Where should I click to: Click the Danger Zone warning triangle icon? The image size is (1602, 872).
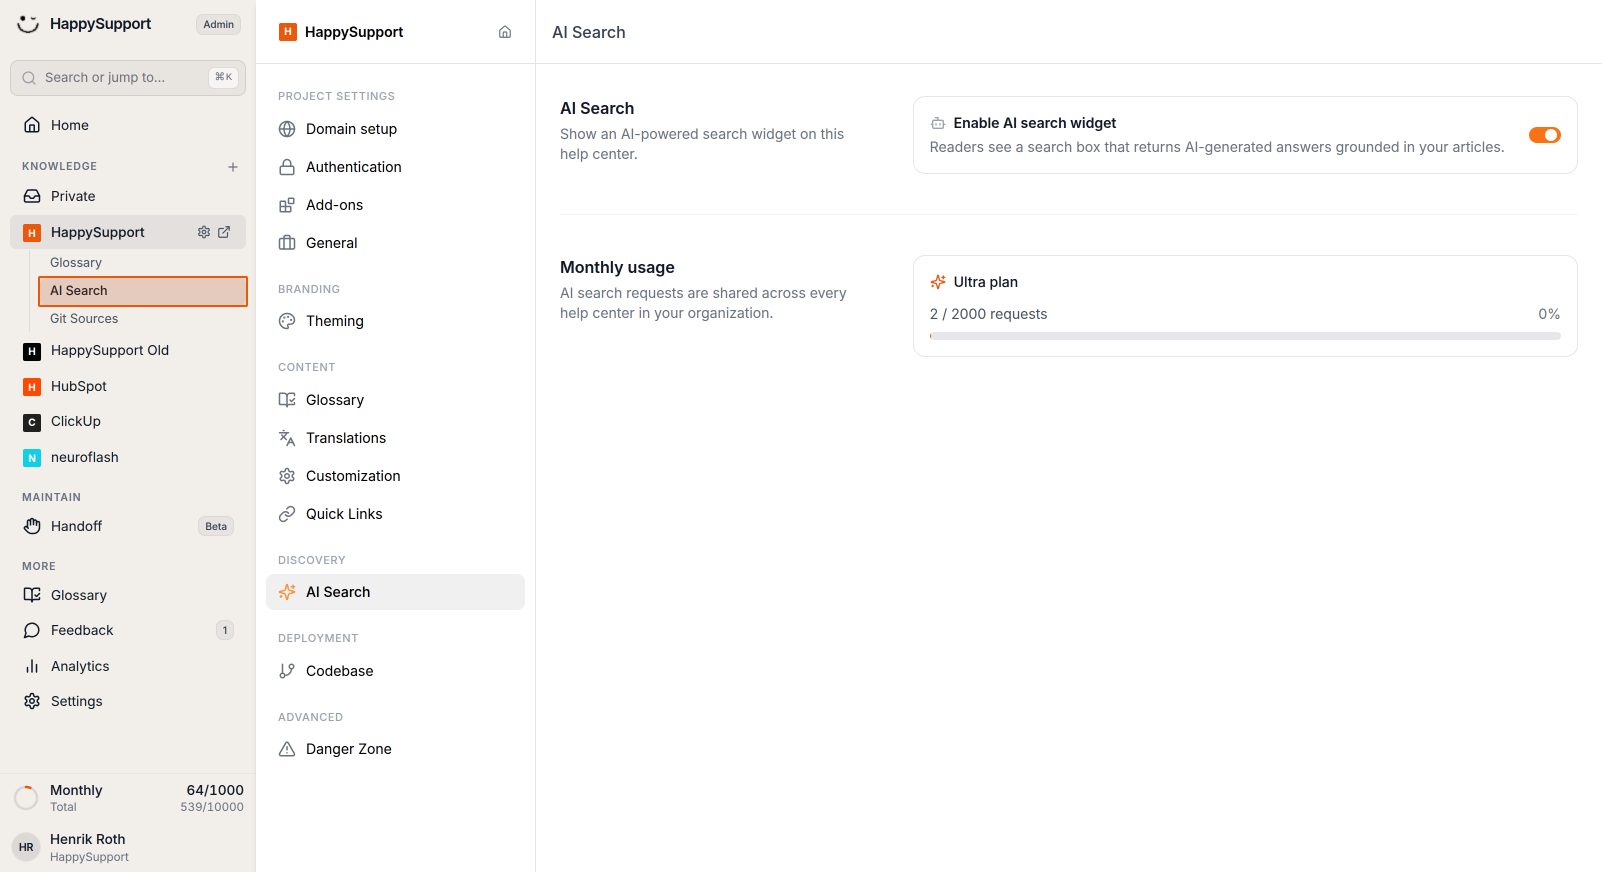click(x=287, y=749)
